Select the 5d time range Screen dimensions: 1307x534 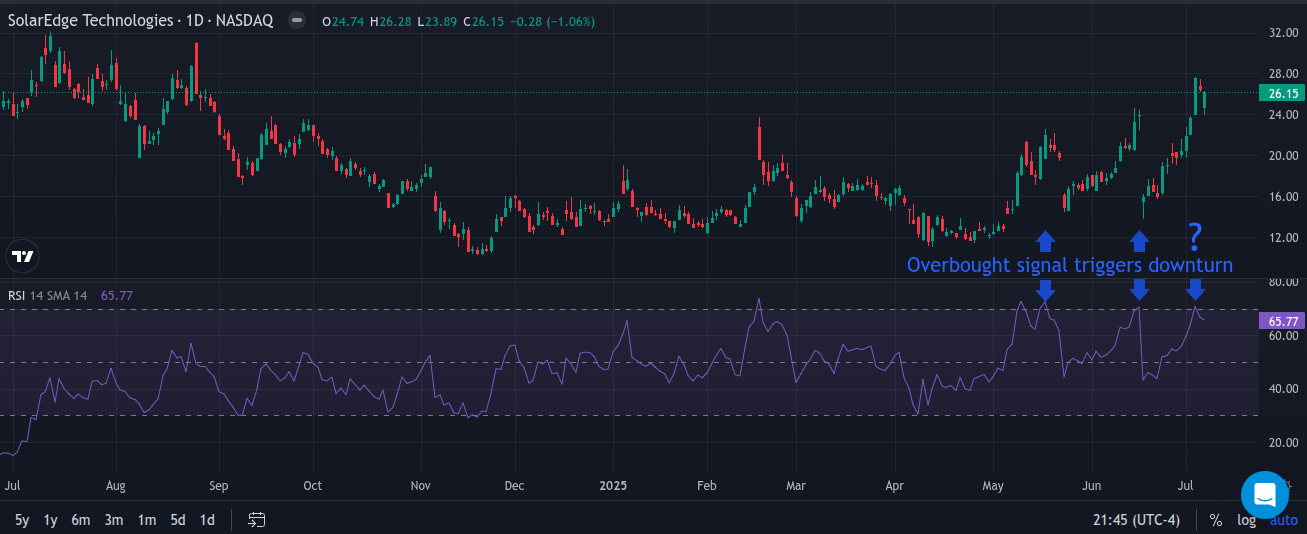pos(178,520)
